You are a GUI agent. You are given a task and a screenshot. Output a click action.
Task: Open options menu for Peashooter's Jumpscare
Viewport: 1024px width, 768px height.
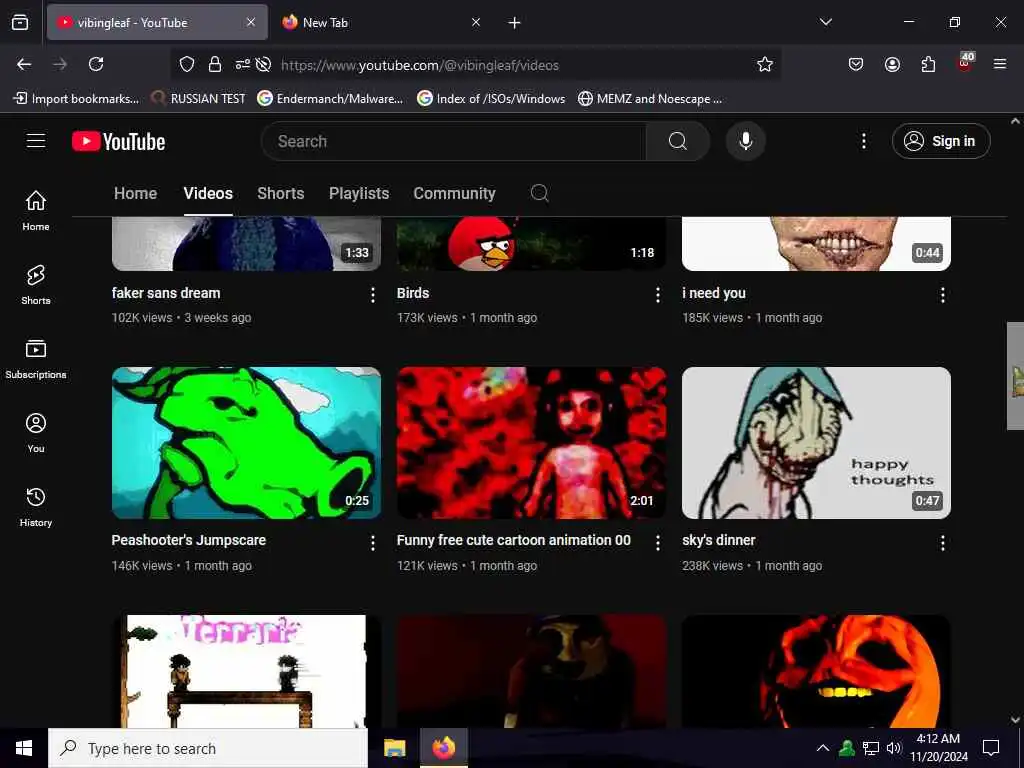[373, 543]
